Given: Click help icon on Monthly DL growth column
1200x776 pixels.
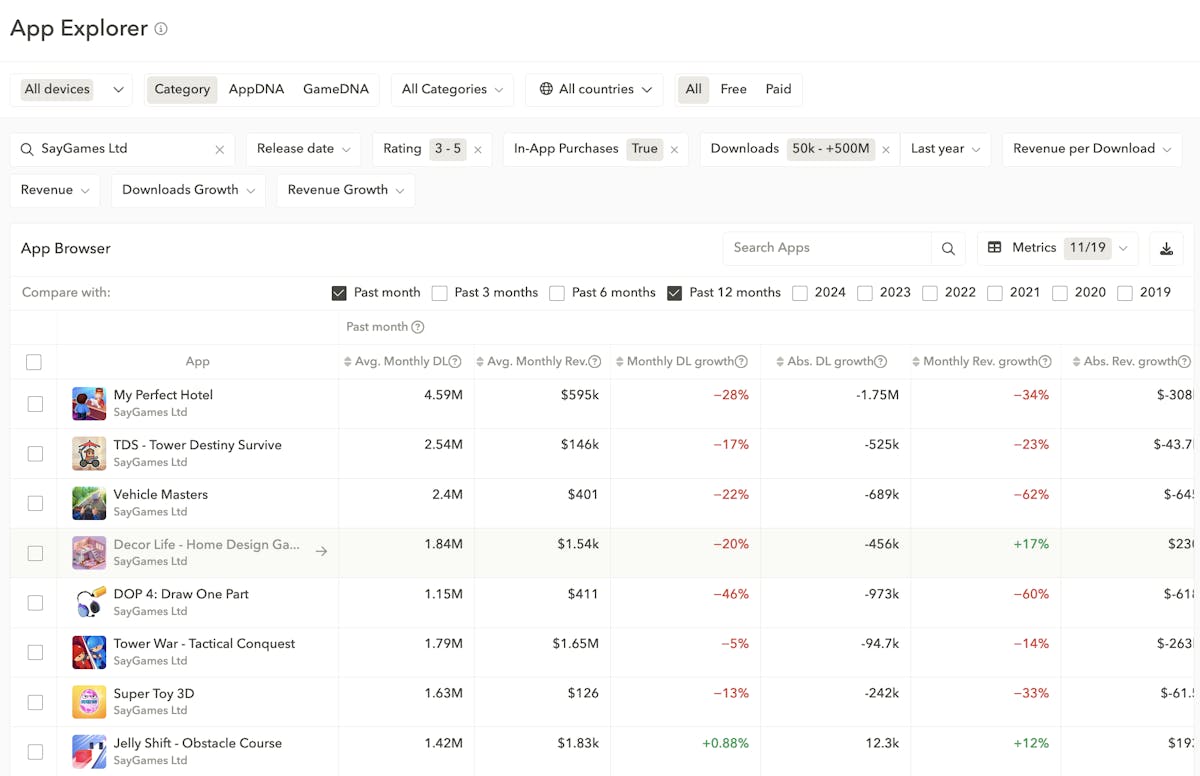Looking at the screenshot, I should tap(742, 362).
